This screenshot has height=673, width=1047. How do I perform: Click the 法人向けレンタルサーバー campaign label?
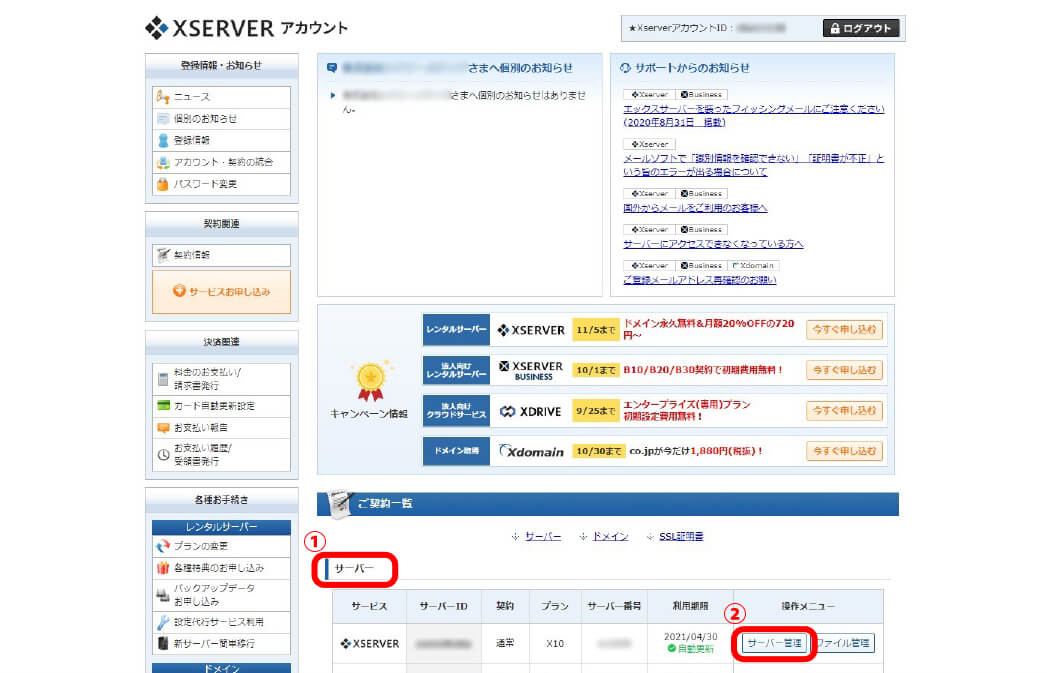(x=456, y=371)
